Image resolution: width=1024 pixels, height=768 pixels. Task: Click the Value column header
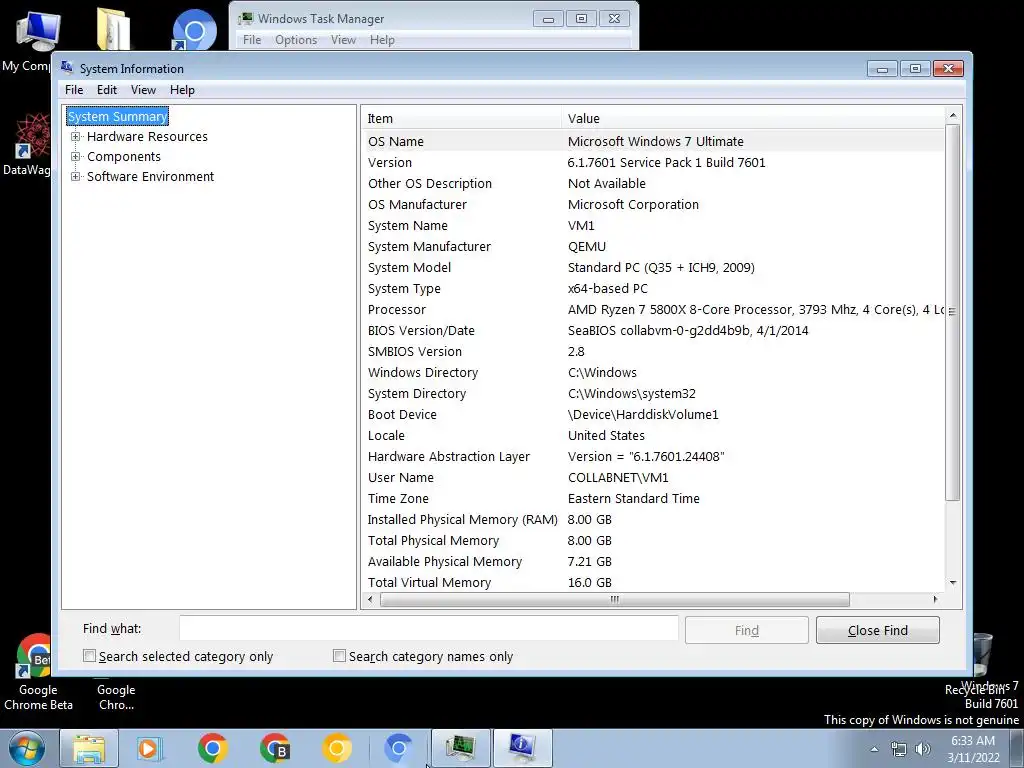753,118
